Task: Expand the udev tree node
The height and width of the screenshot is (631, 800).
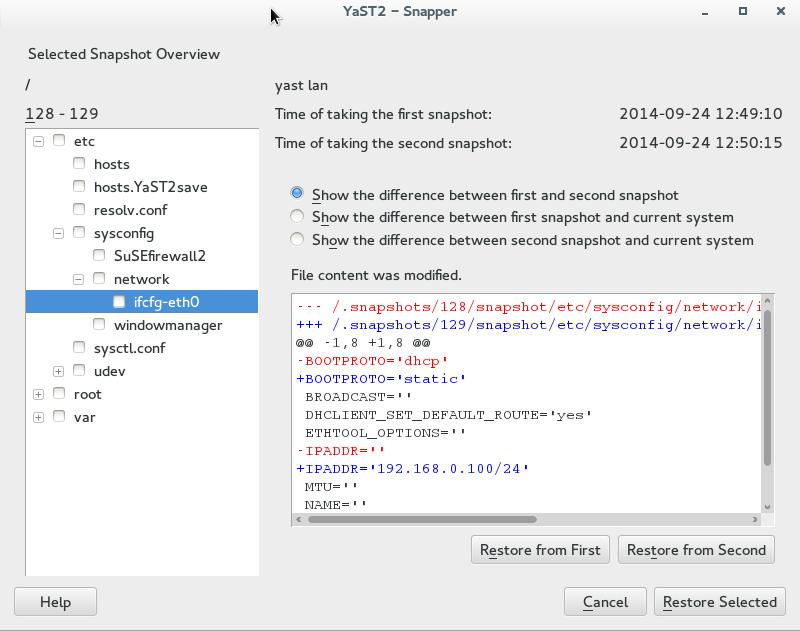Action: point(58,371)
